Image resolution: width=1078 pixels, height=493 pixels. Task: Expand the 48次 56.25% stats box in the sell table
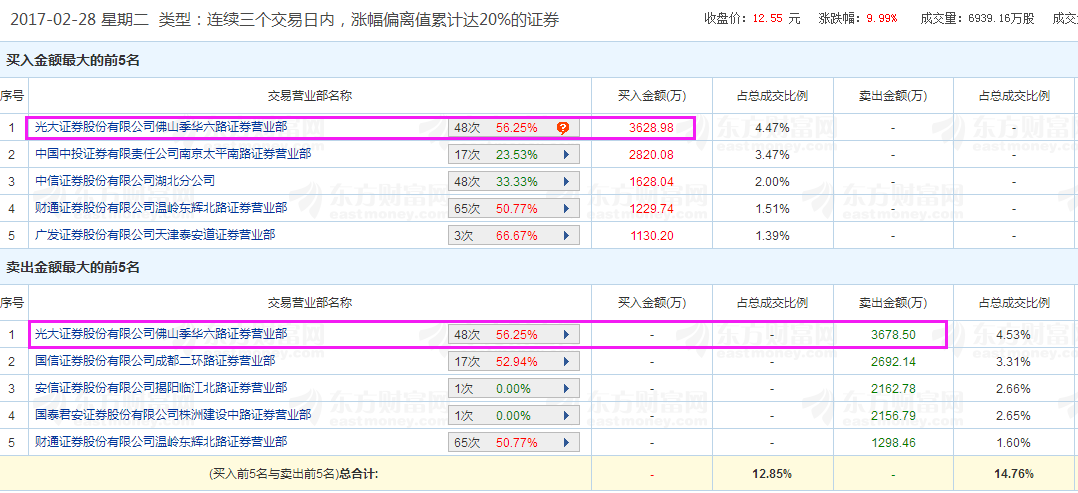pos(513,334)
